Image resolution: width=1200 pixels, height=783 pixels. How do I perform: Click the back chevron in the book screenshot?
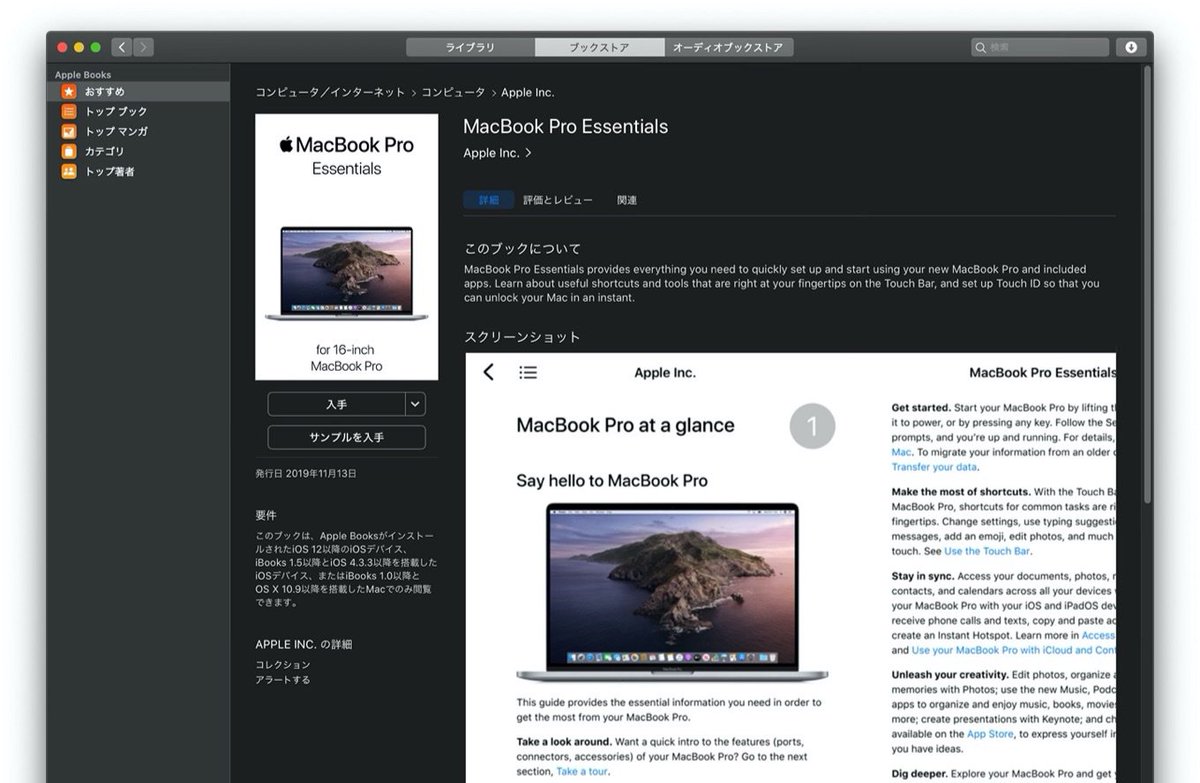click(488, 372)
